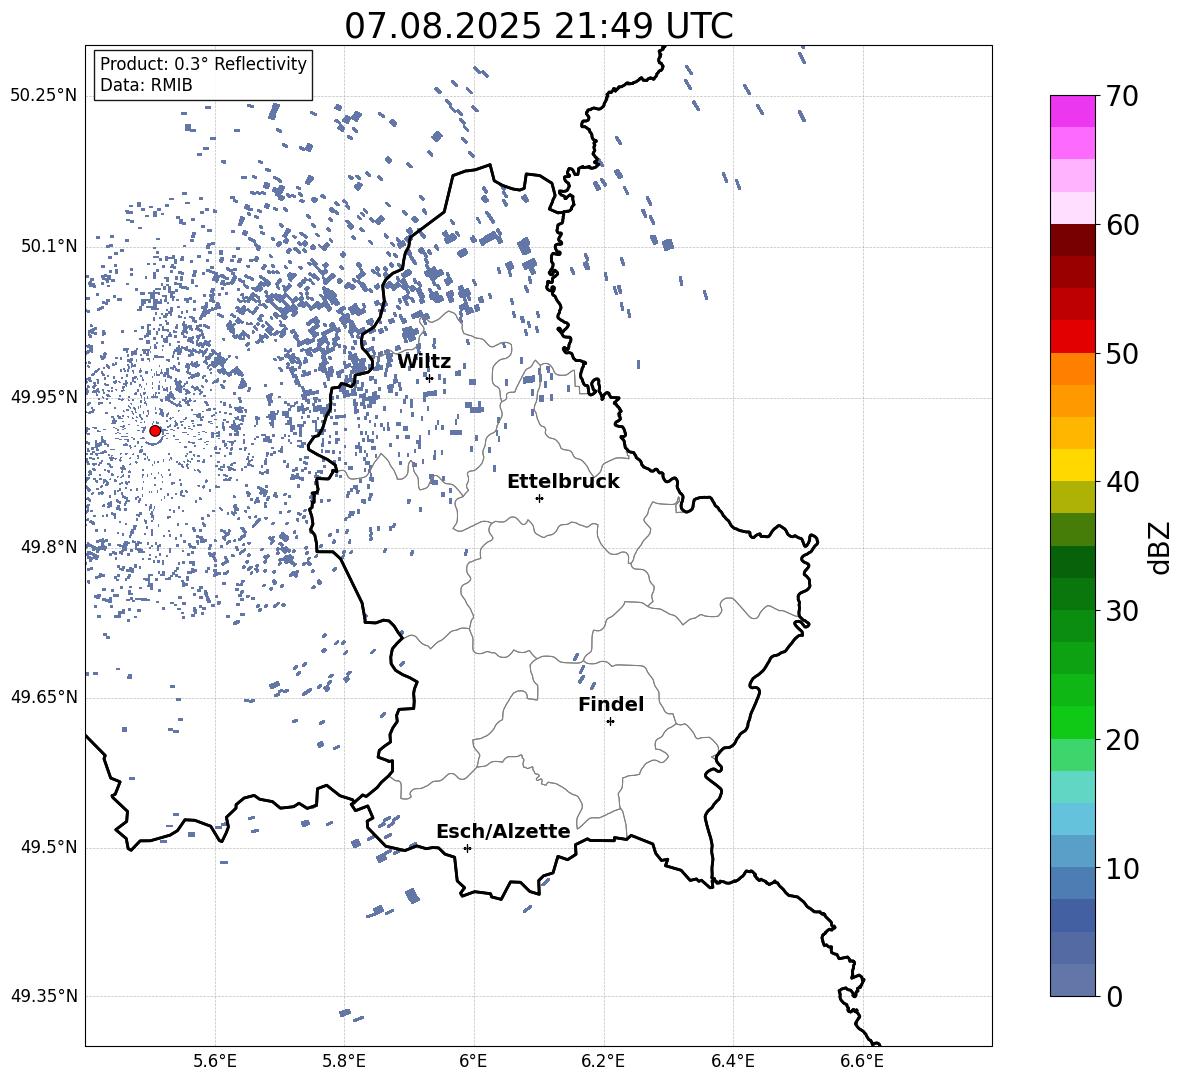Click the 'Data: RMIB' text

click(x=146, y=85)
